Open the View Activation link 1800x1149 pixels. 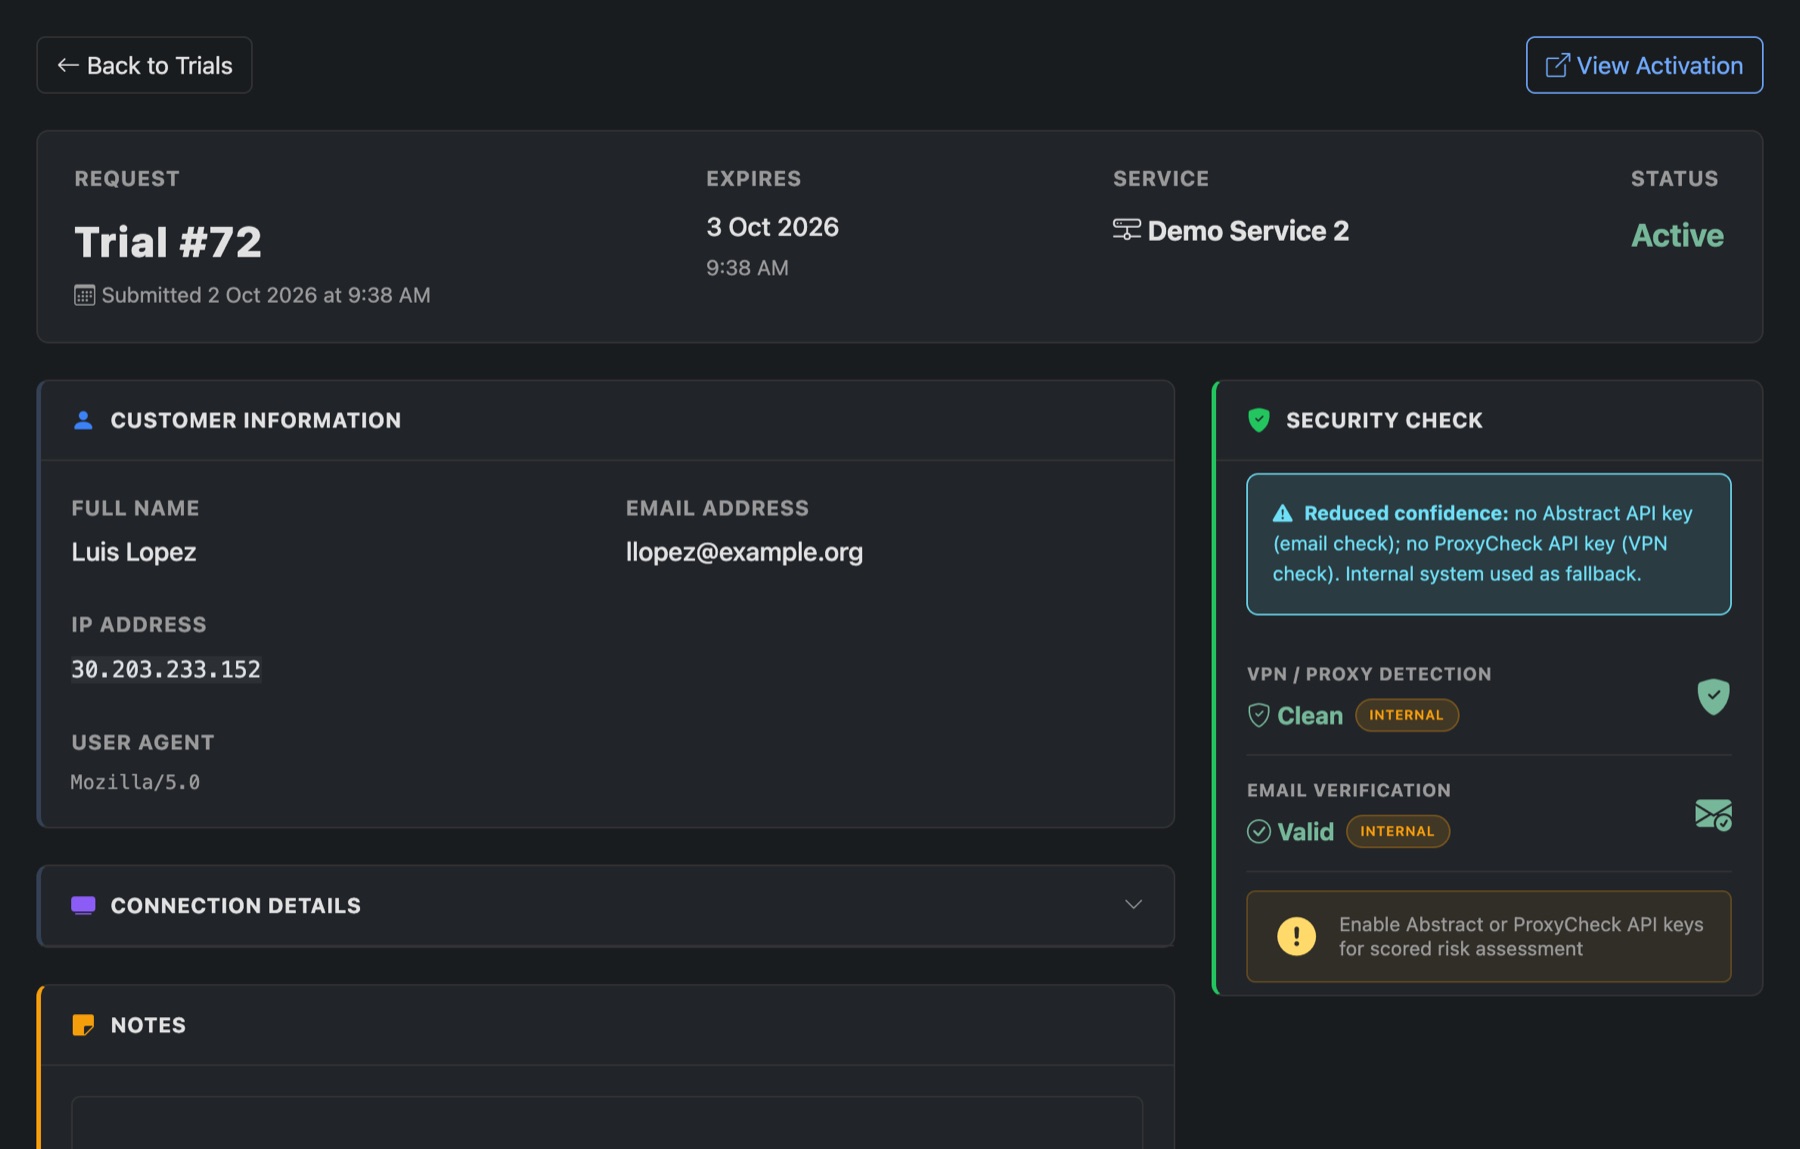point(1644,65)
